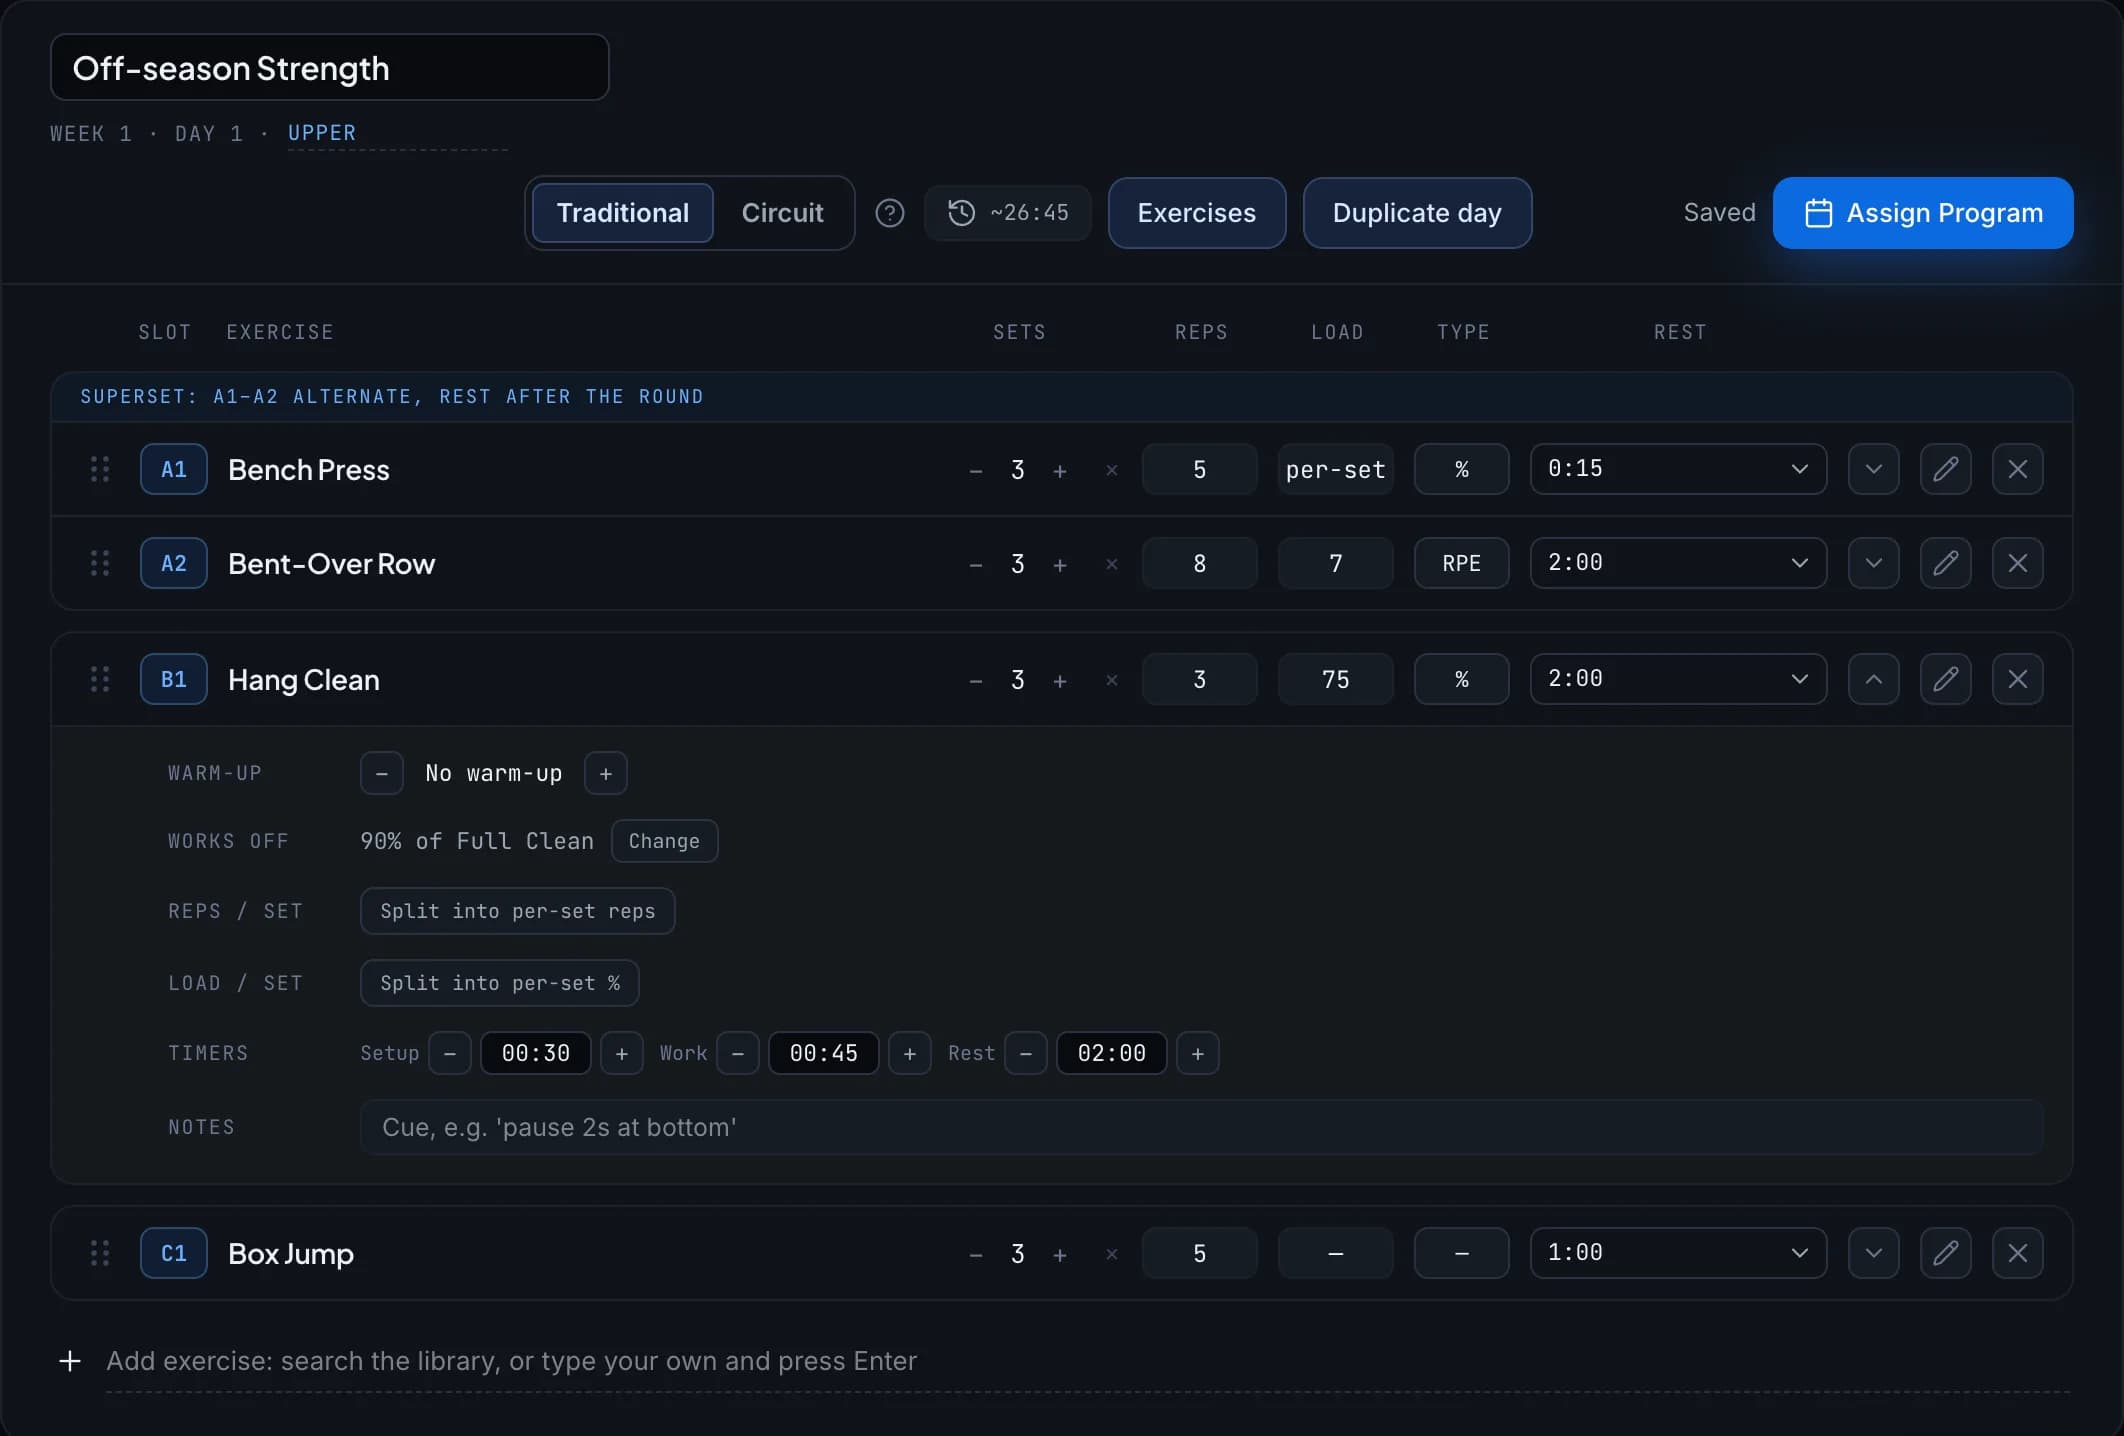
Task: Click Duplicate day button
Action: point(1417,213)
